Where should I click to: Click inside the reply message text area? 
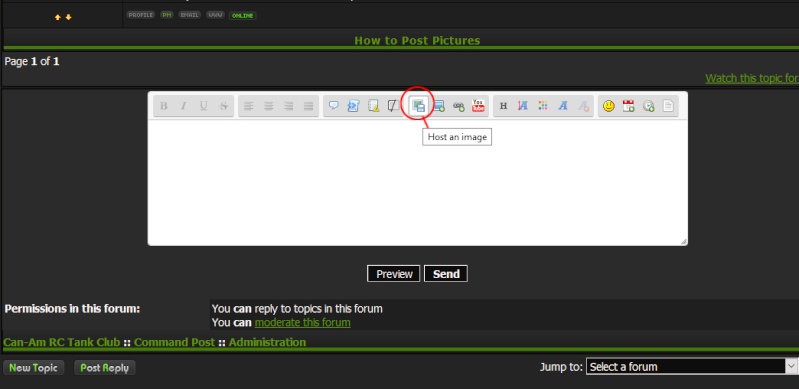417,183
